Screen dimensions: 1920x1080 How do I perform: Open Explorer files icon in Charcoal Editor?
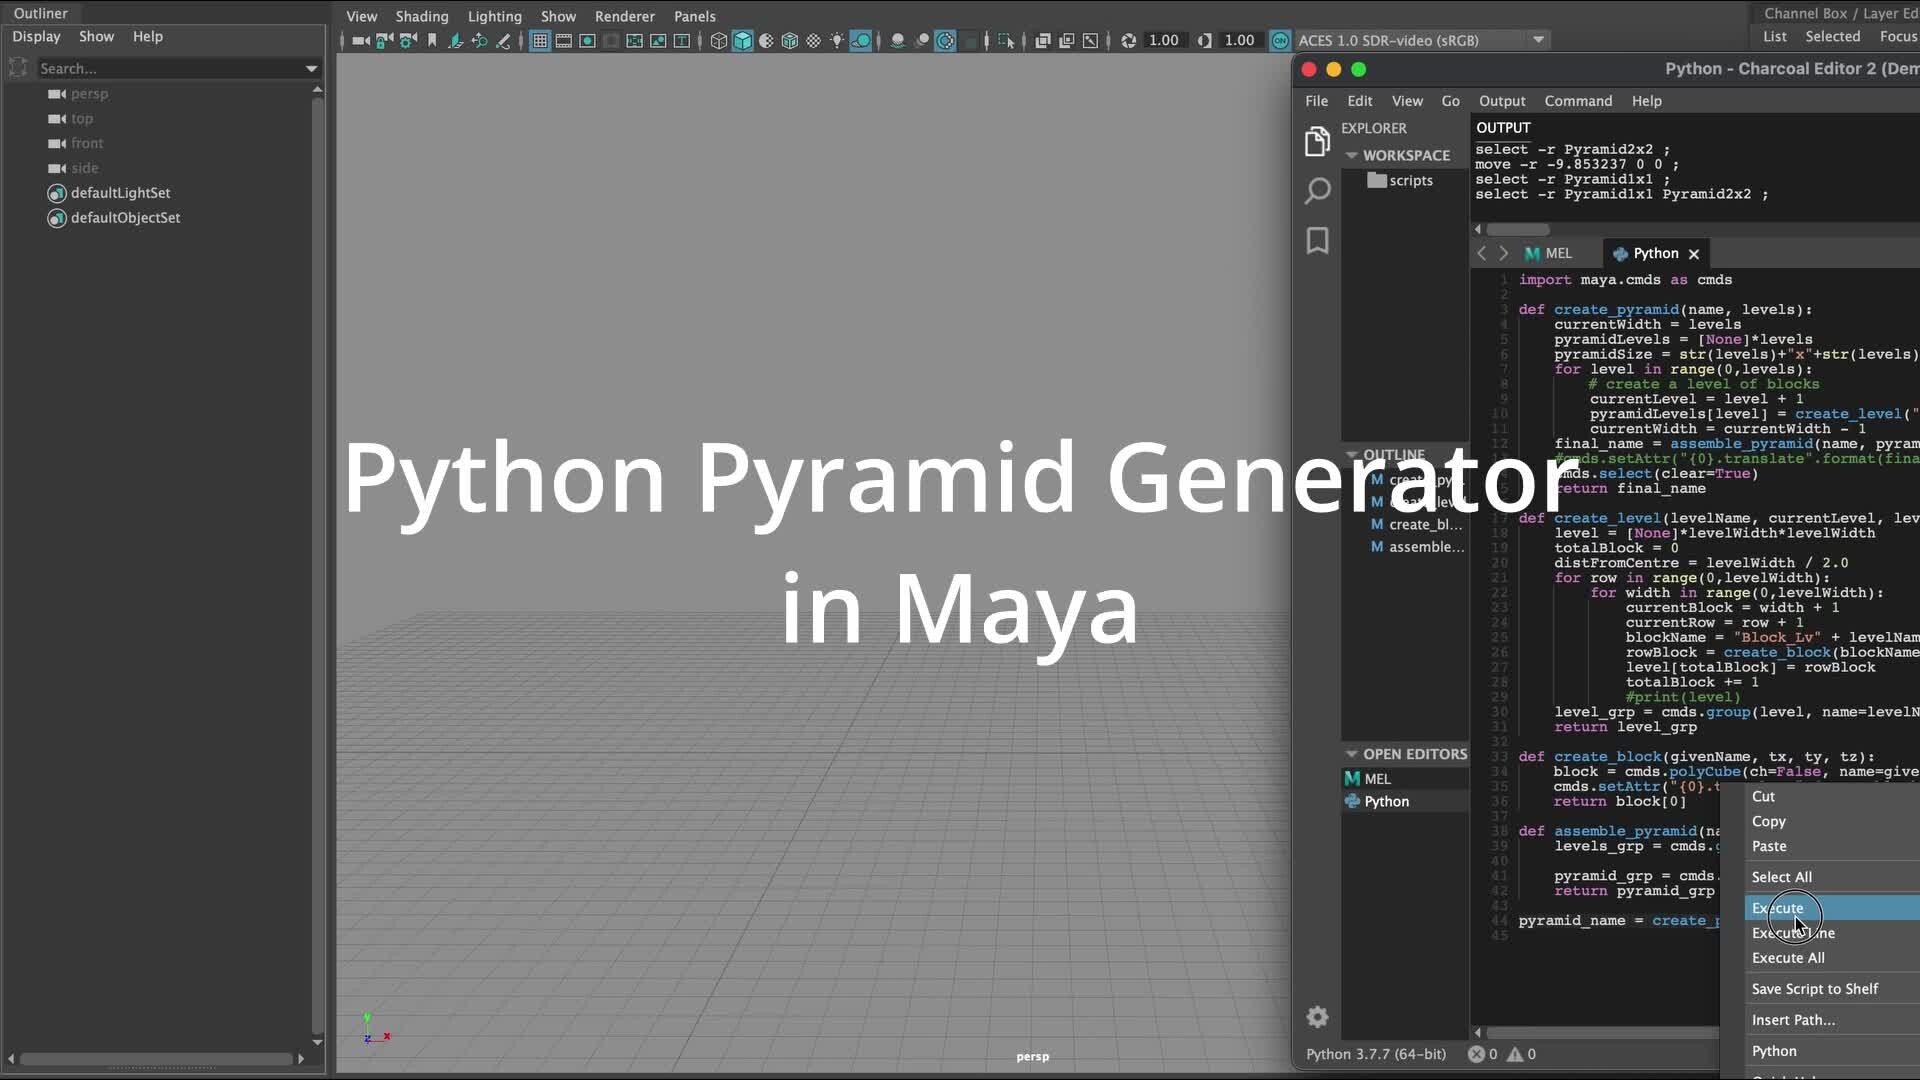[x=1317, y=141]
